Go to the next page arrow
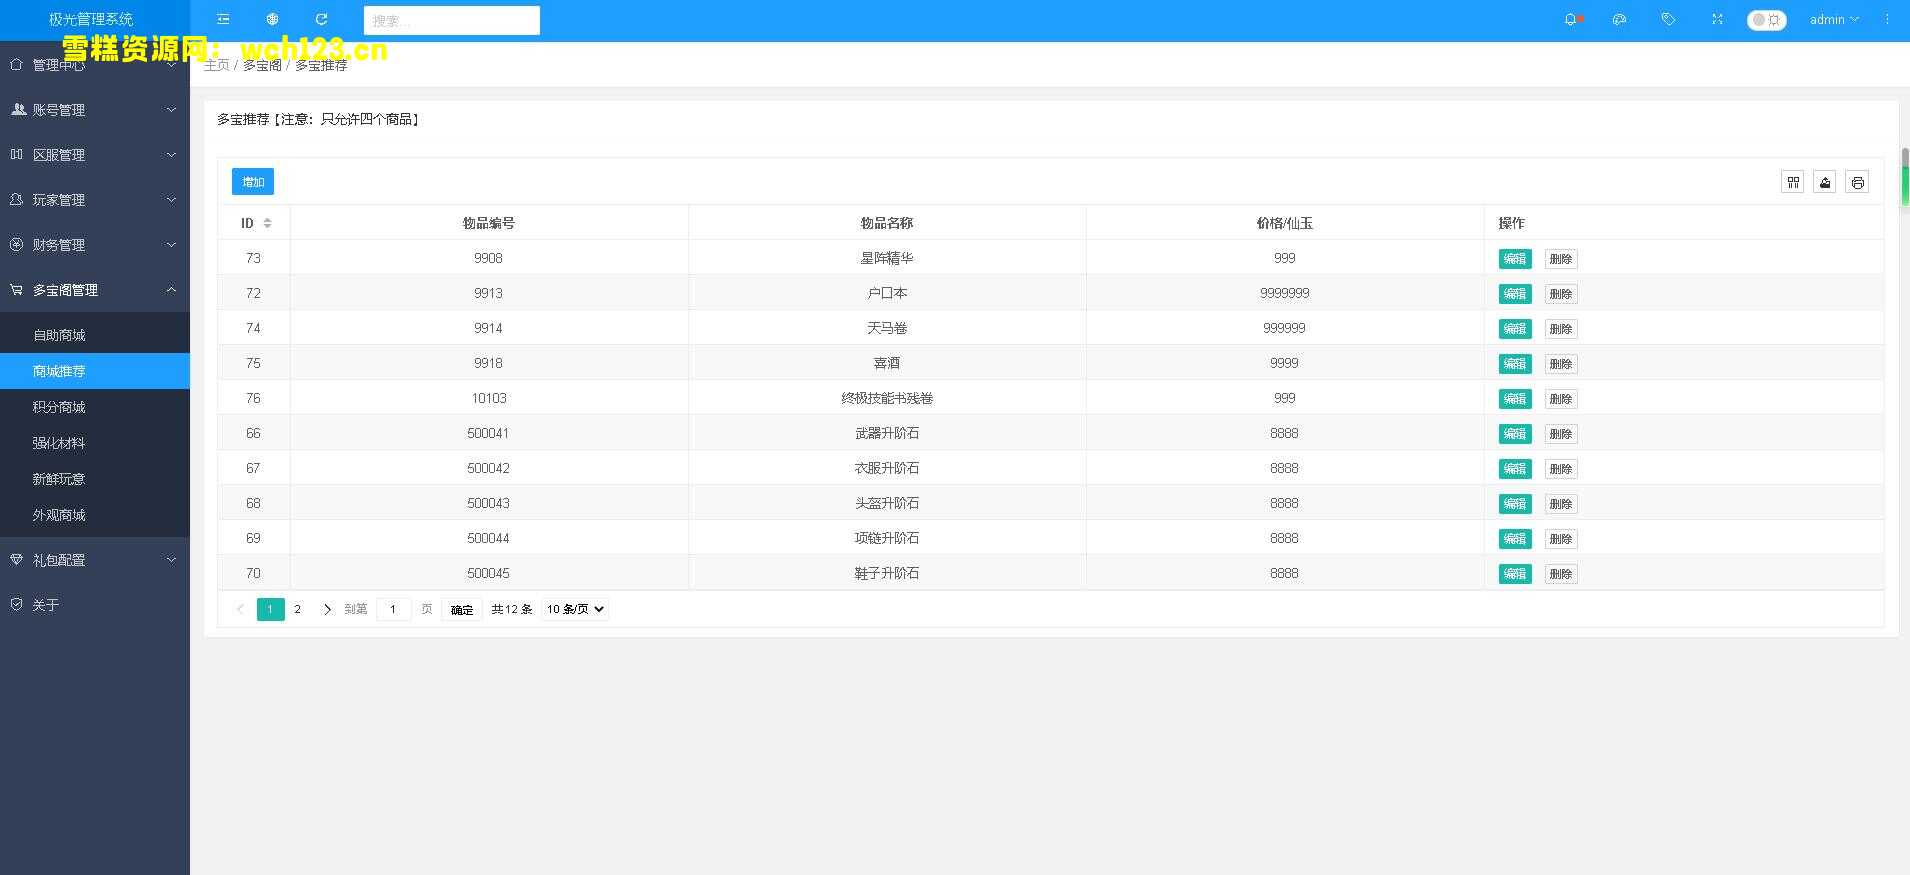This screenshot has height=875, width=1910. [327, 609]
